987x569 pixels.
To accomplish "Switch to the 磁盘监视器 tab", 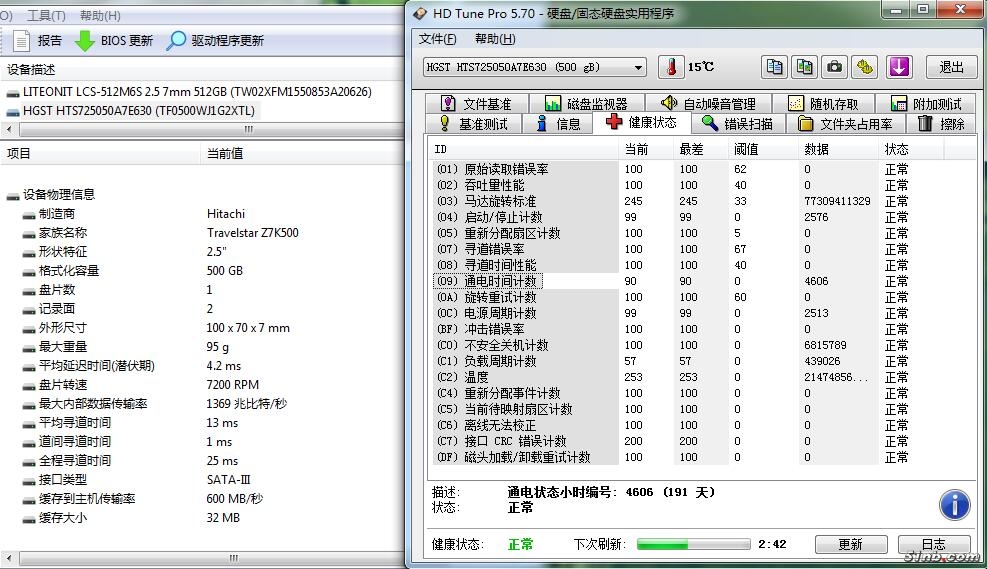I will 586,104.
